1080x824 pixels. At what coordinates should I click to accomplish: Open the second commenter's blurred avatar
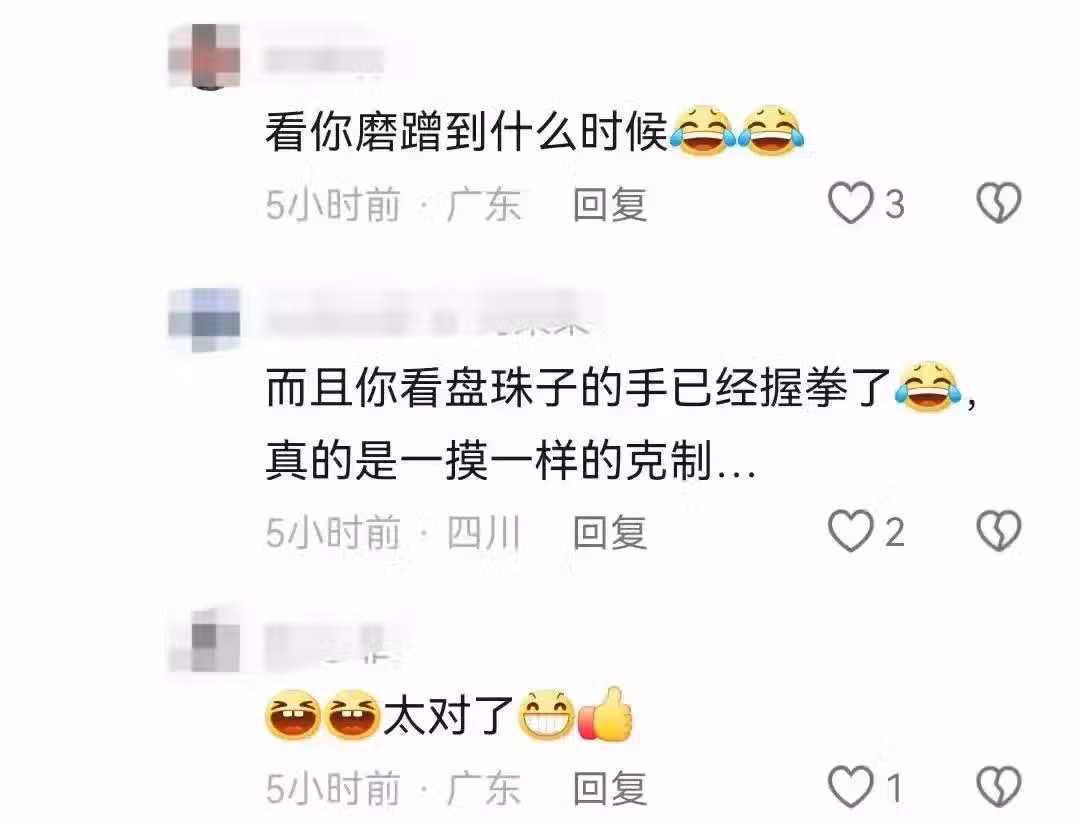point(205,319)
